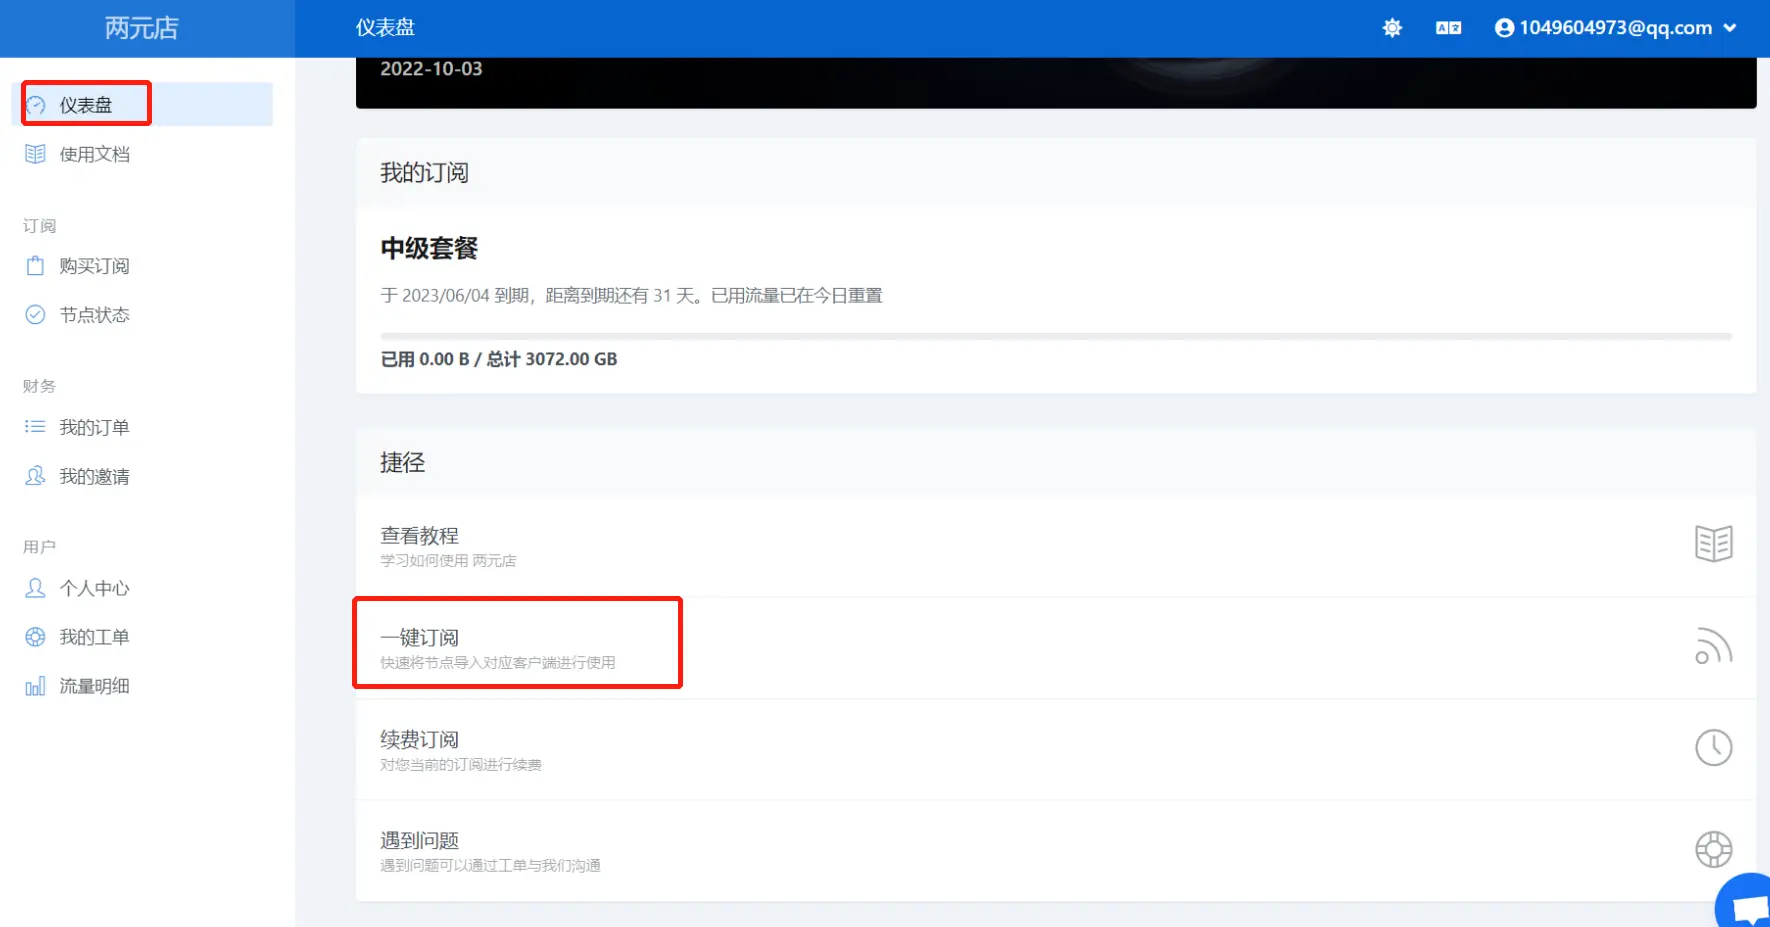Click the 购买订阅 shopping bag icon

coord(35,266)
